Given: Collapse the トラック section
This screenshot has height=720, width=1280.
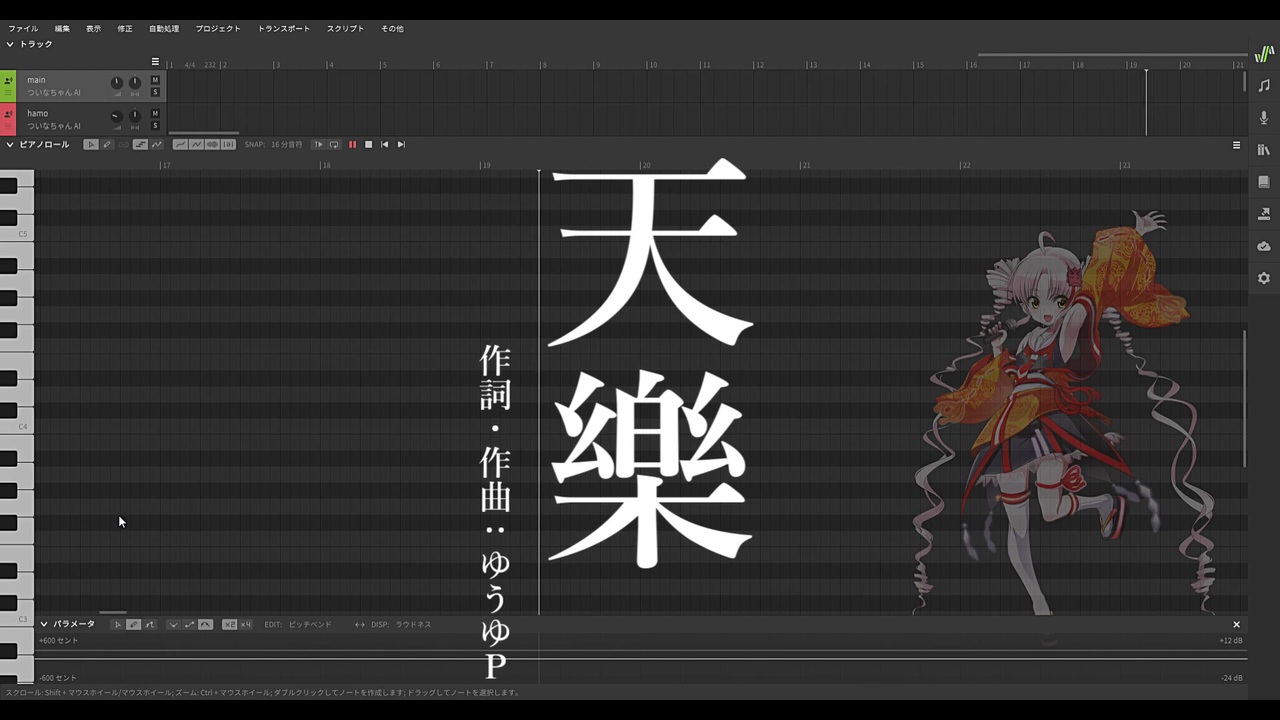Looking at the screenshot, I should pyautogui.click(x=10, y=44).
